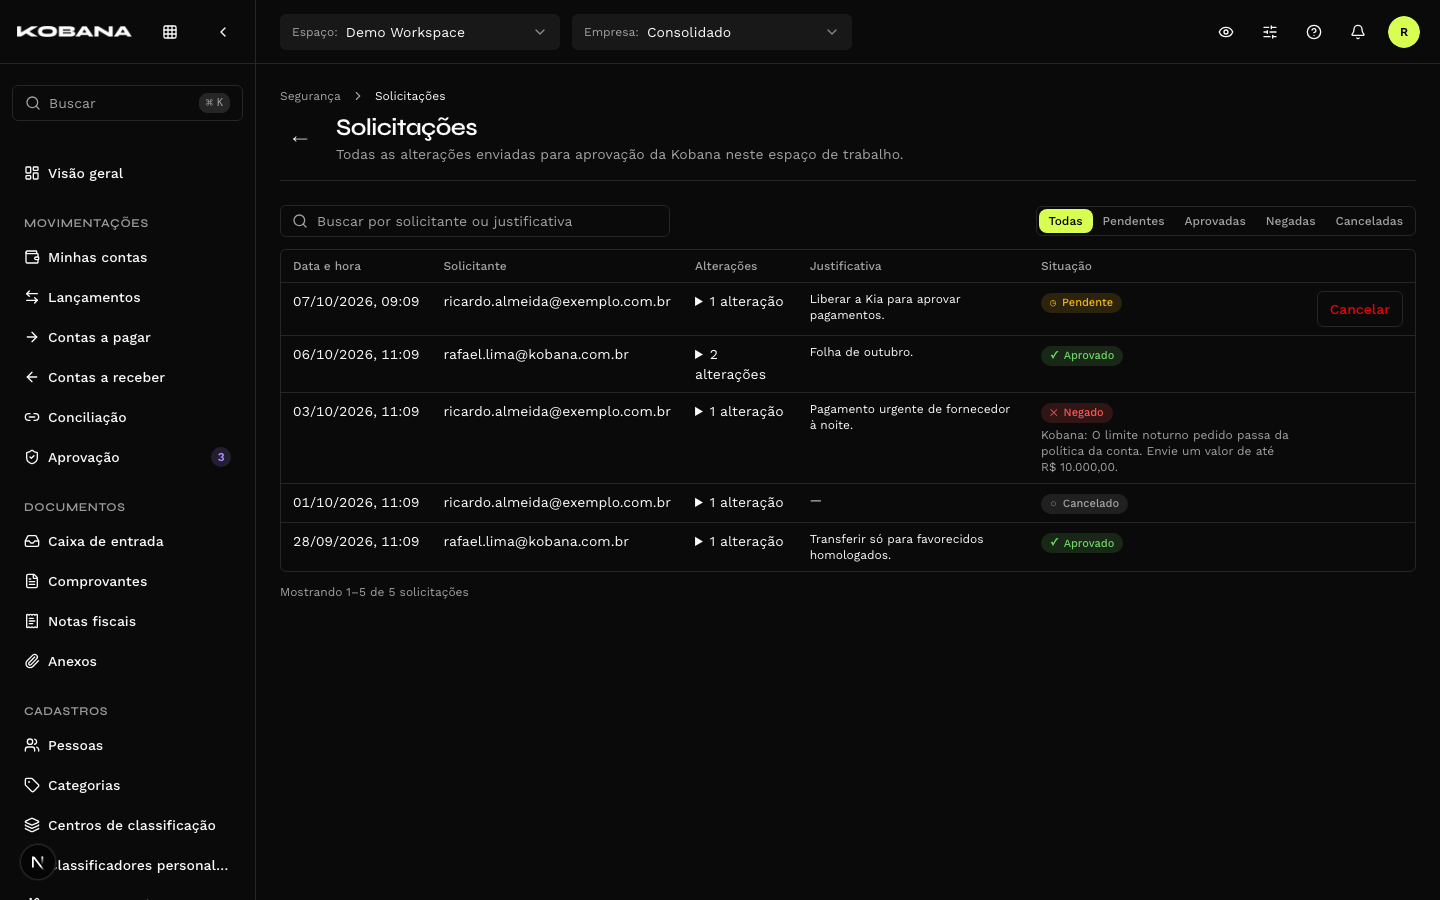Image resolution: width=1440 pixels, height=900 pixels.
Task: Click the Minhas contas wallet icon
Action: point(32,257)
